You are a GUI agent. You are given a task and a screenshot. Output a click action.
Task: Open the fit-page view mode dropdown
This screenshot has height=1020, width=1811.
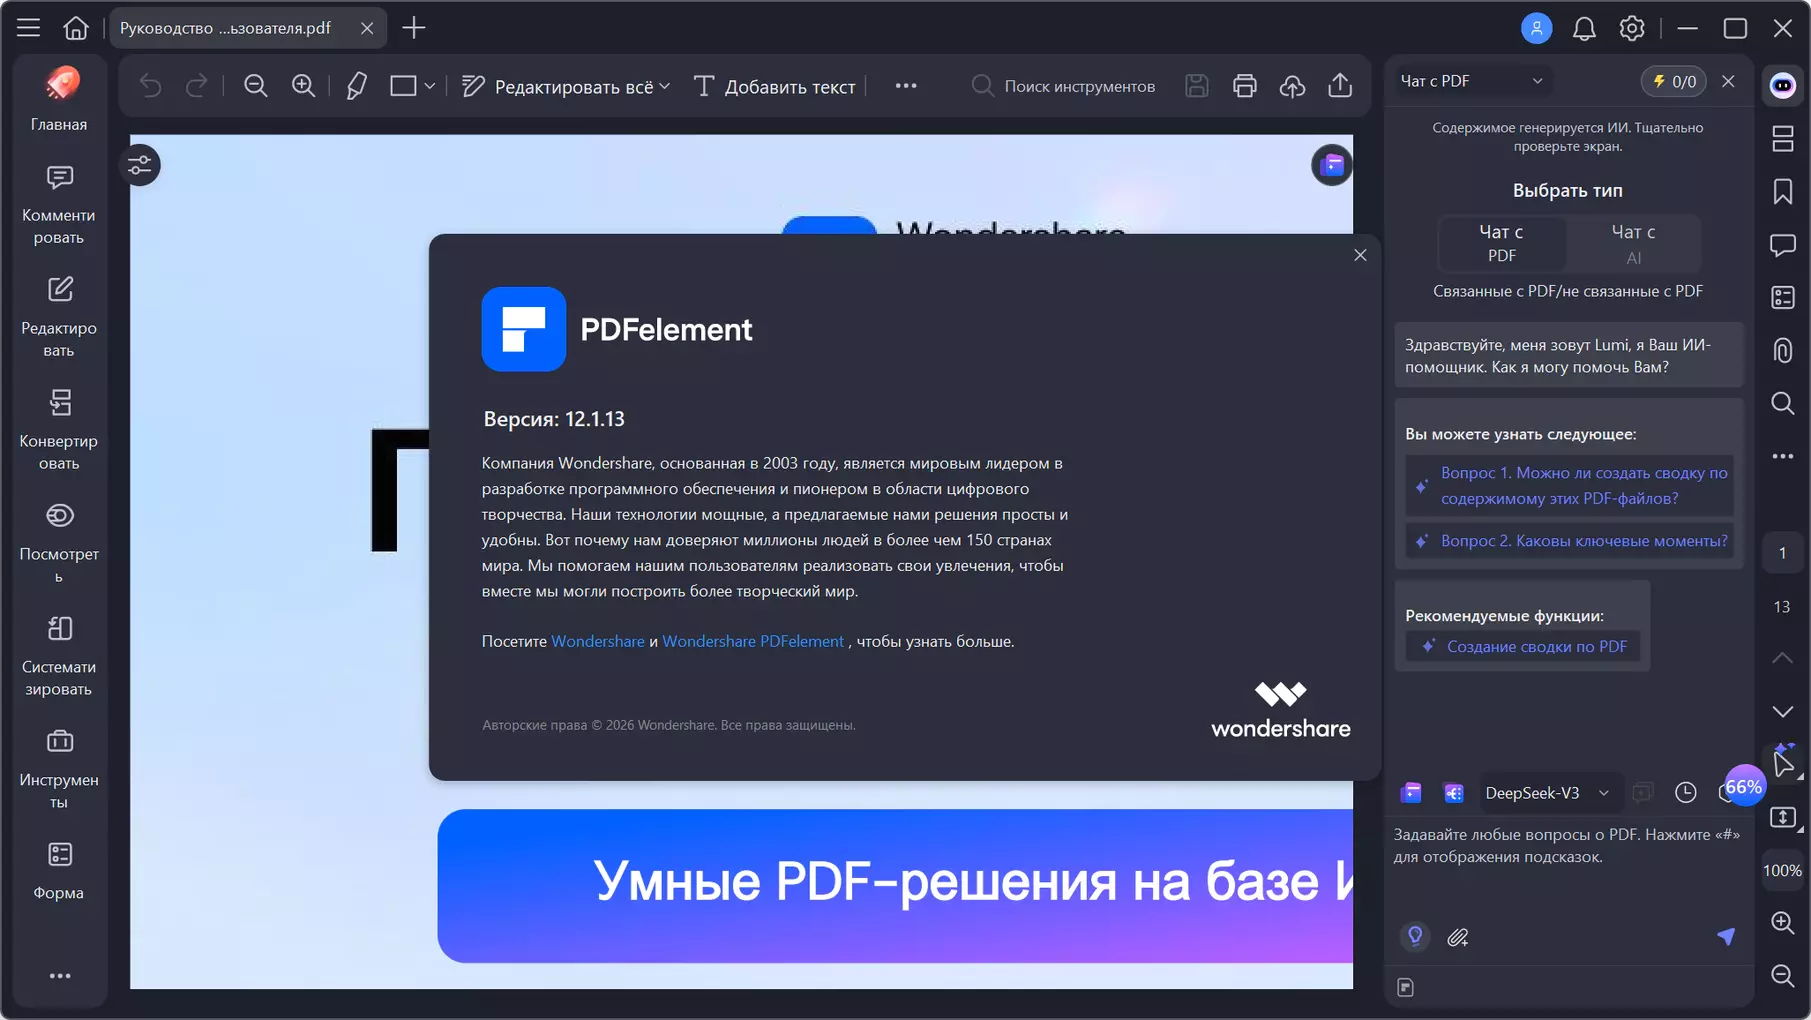pos(1786,817)
